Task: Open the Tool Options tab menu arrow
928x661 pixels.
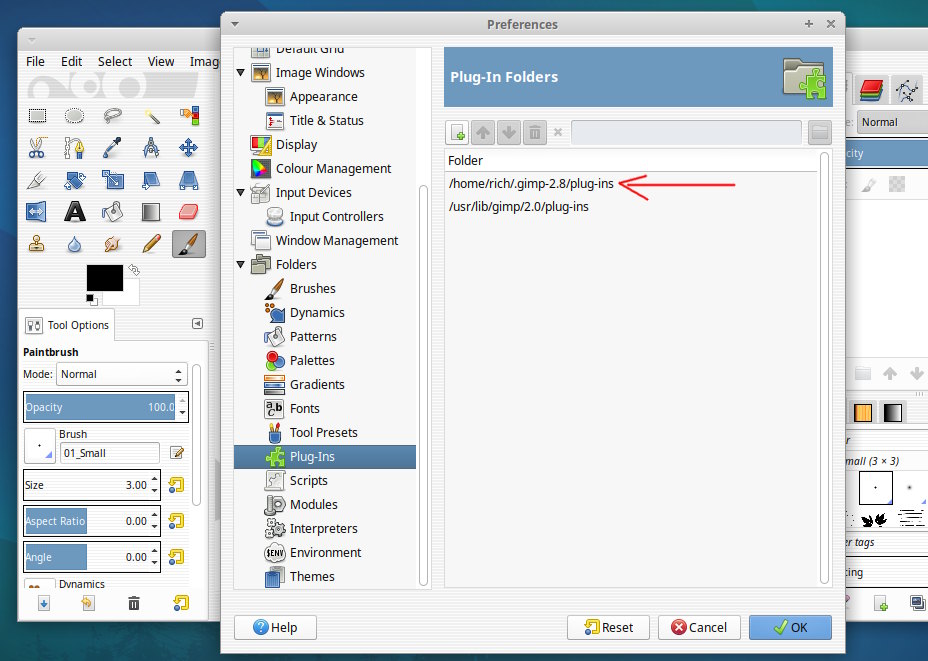Action: 198,324
